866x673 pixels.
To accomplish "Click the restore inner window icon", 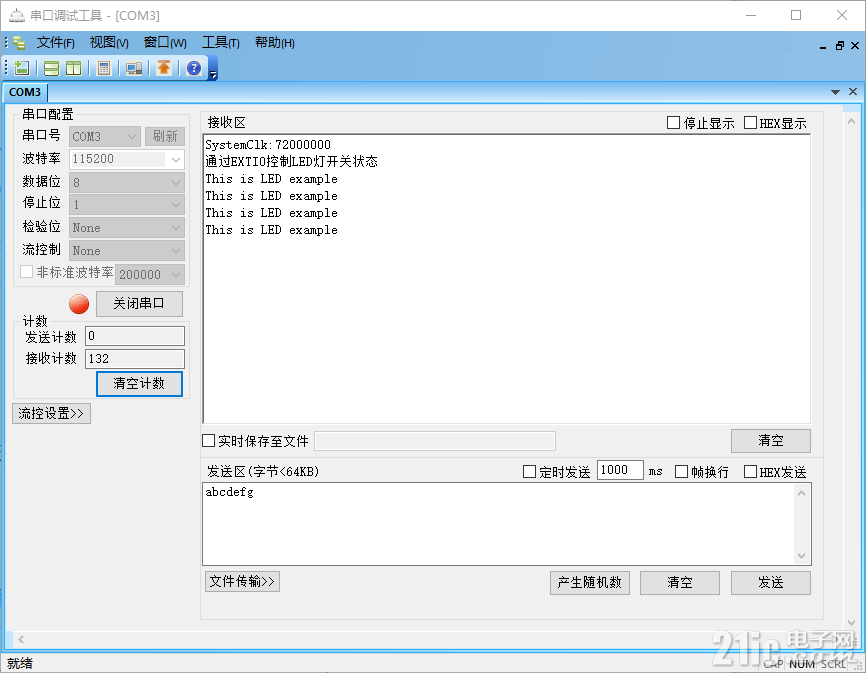I will click(x=839, y=46).
